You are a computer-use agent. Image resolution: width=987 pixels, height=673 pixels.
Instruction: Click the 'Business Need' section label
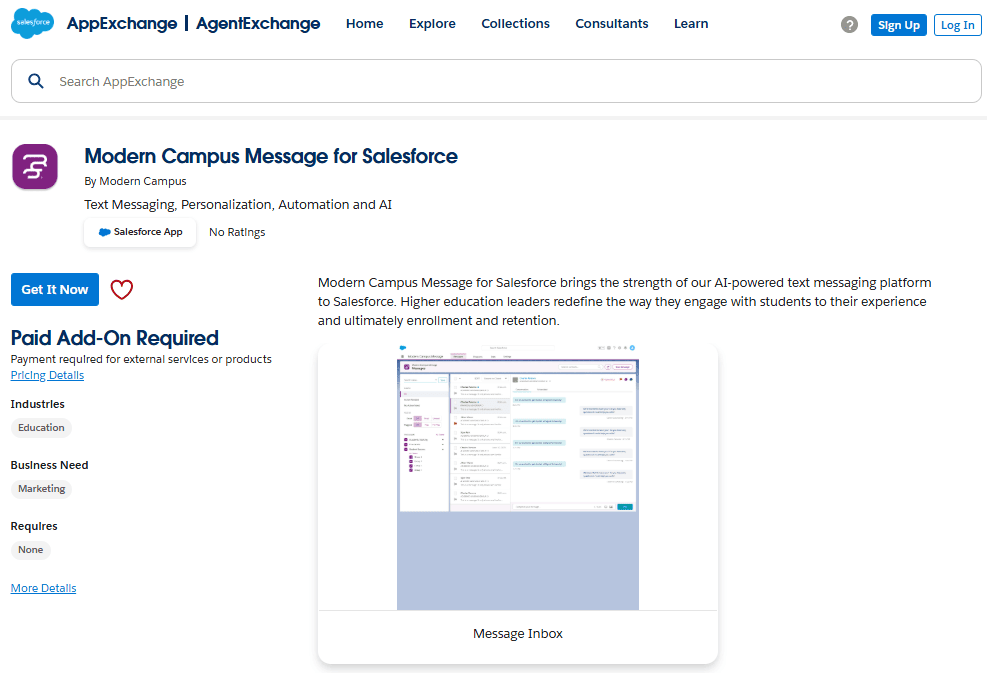[50, 465]
